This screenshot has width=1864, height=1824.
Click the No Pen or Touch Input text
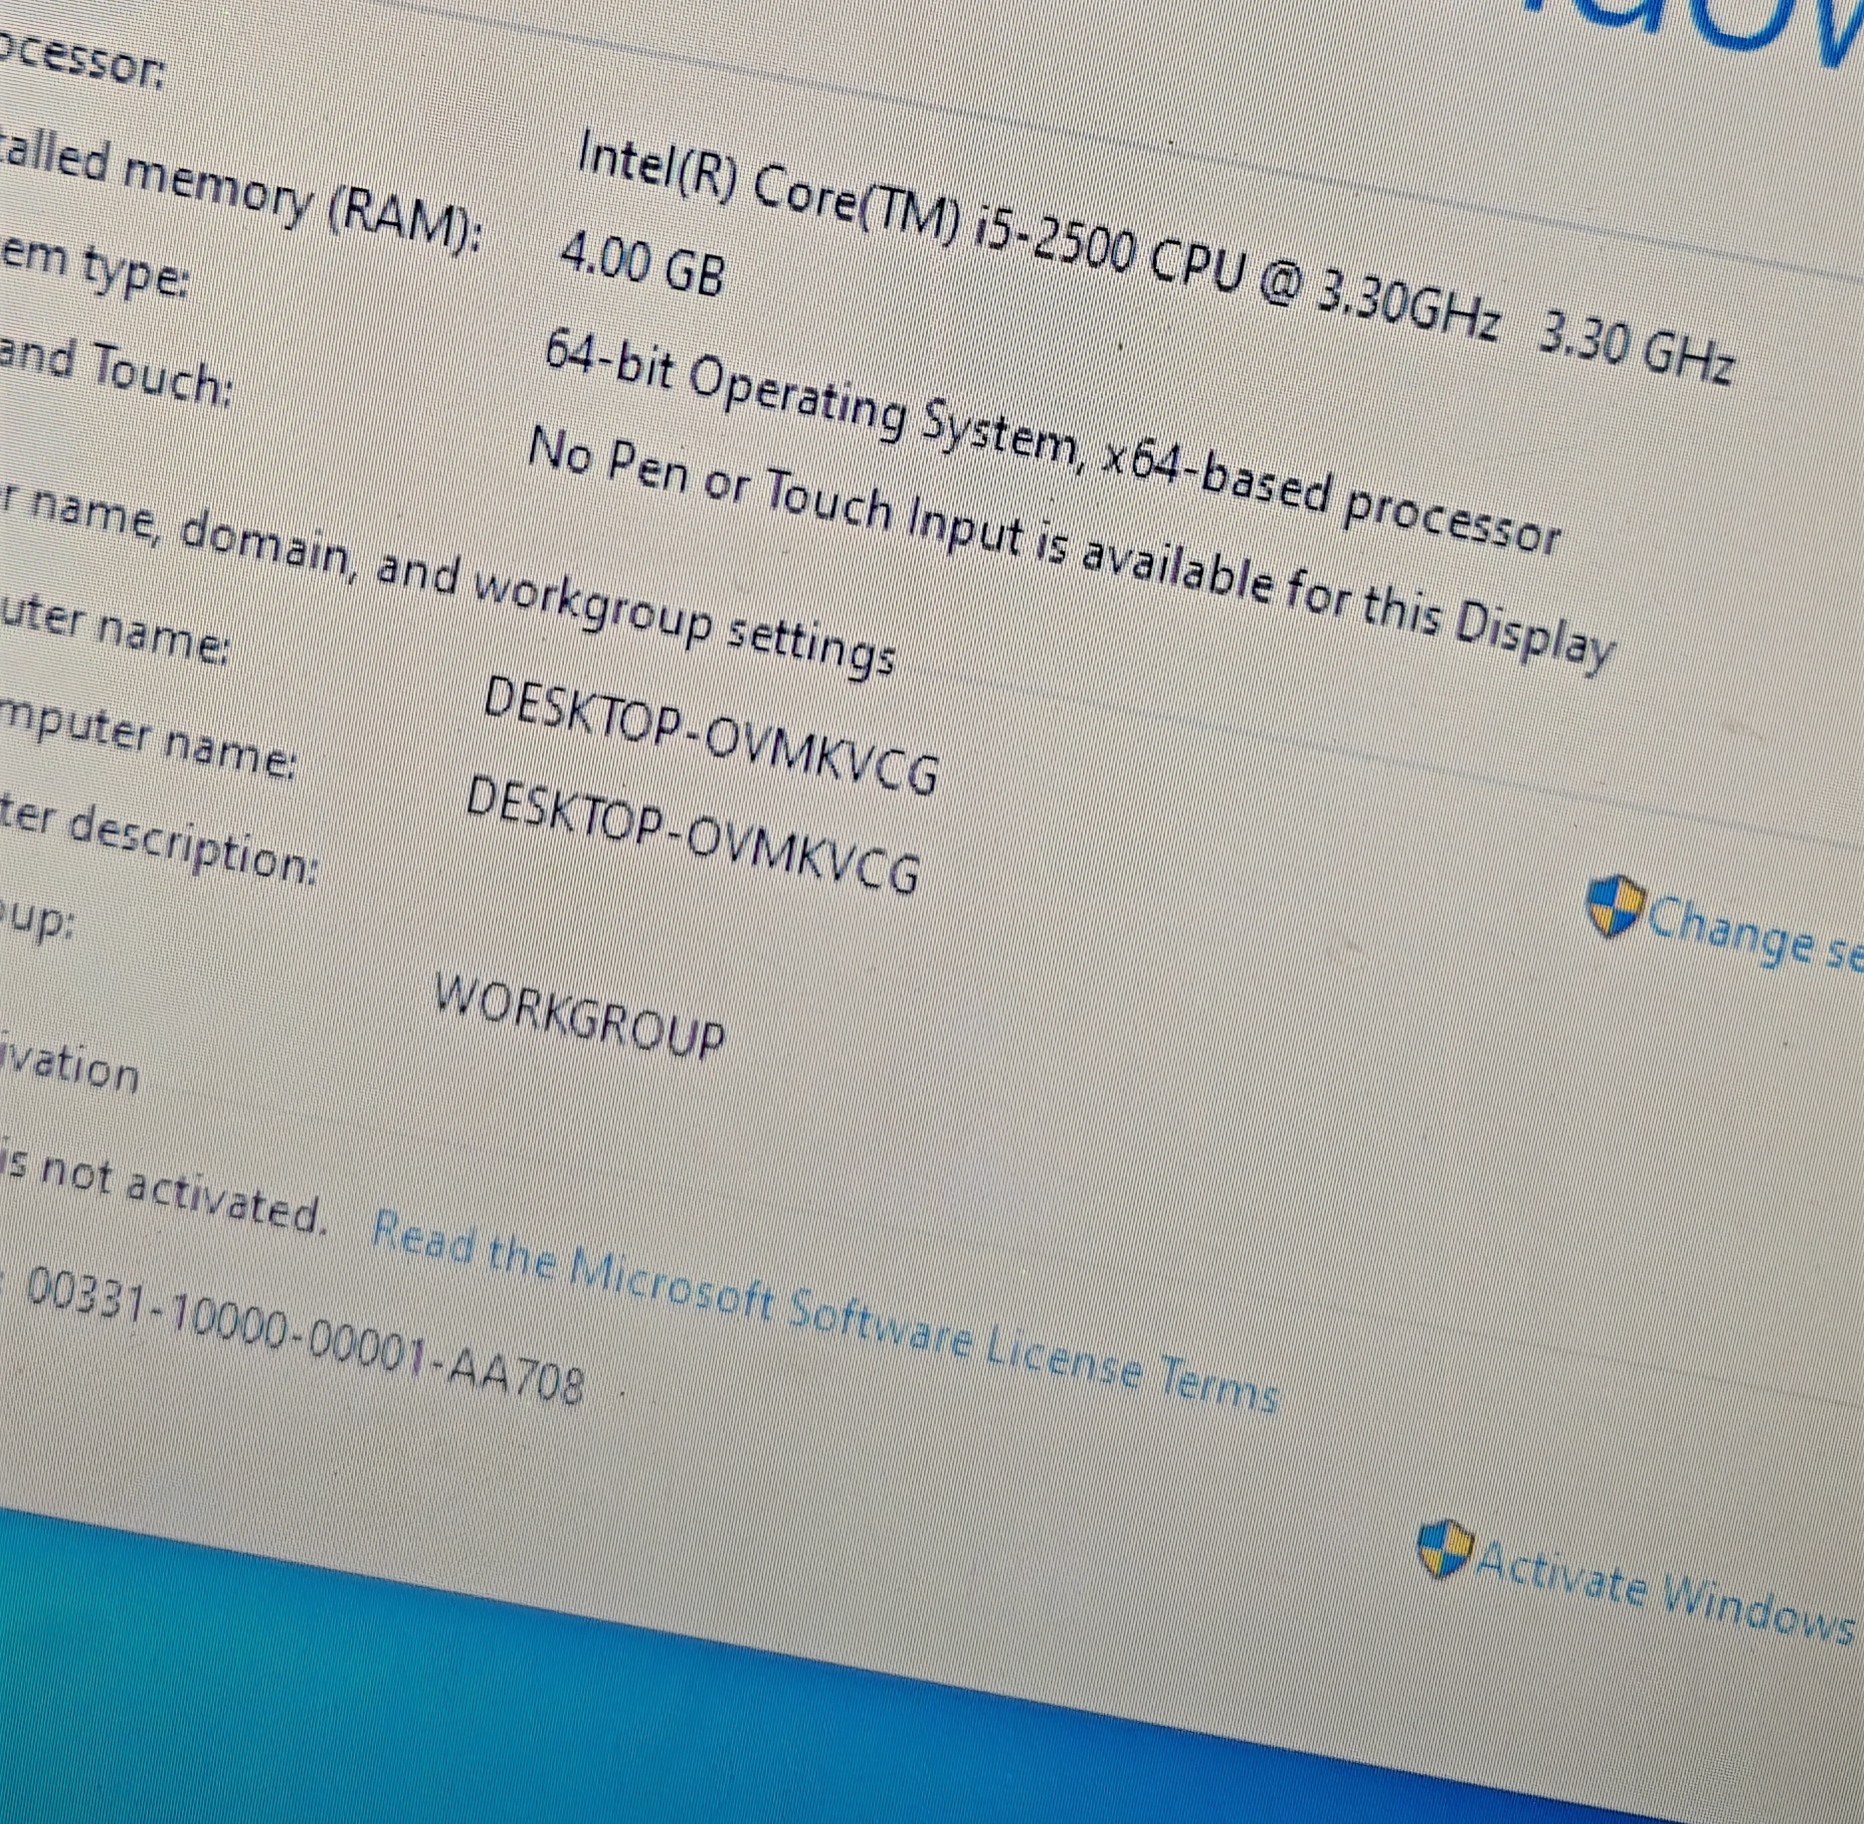1070,549
